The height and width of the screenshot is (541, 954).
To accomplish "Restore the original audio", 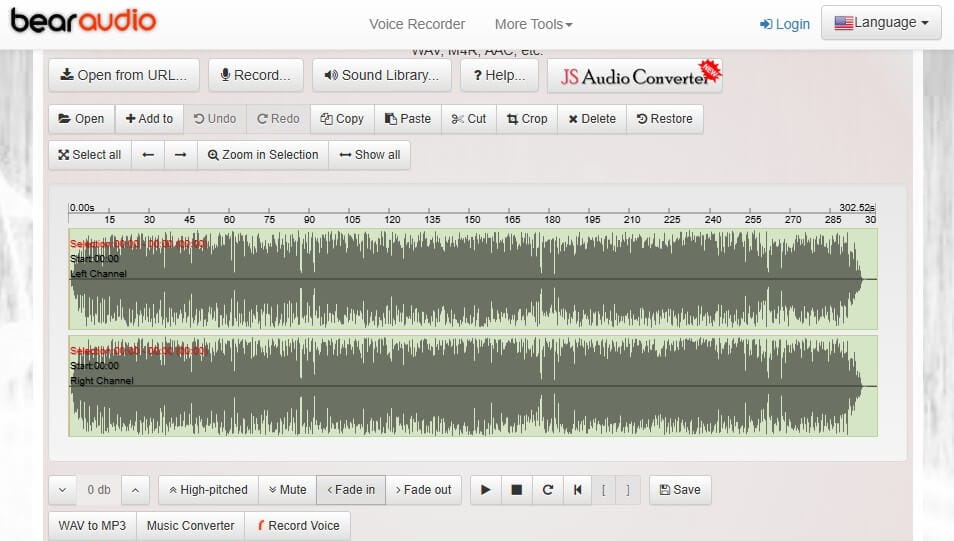I will 664,119.
